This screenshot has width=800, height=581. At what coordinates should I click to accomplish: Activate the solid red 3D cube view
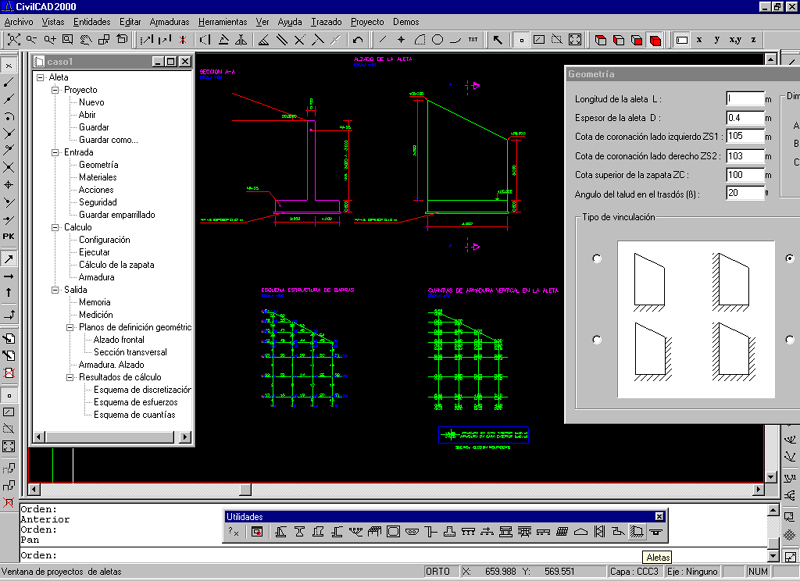point(655,40)
